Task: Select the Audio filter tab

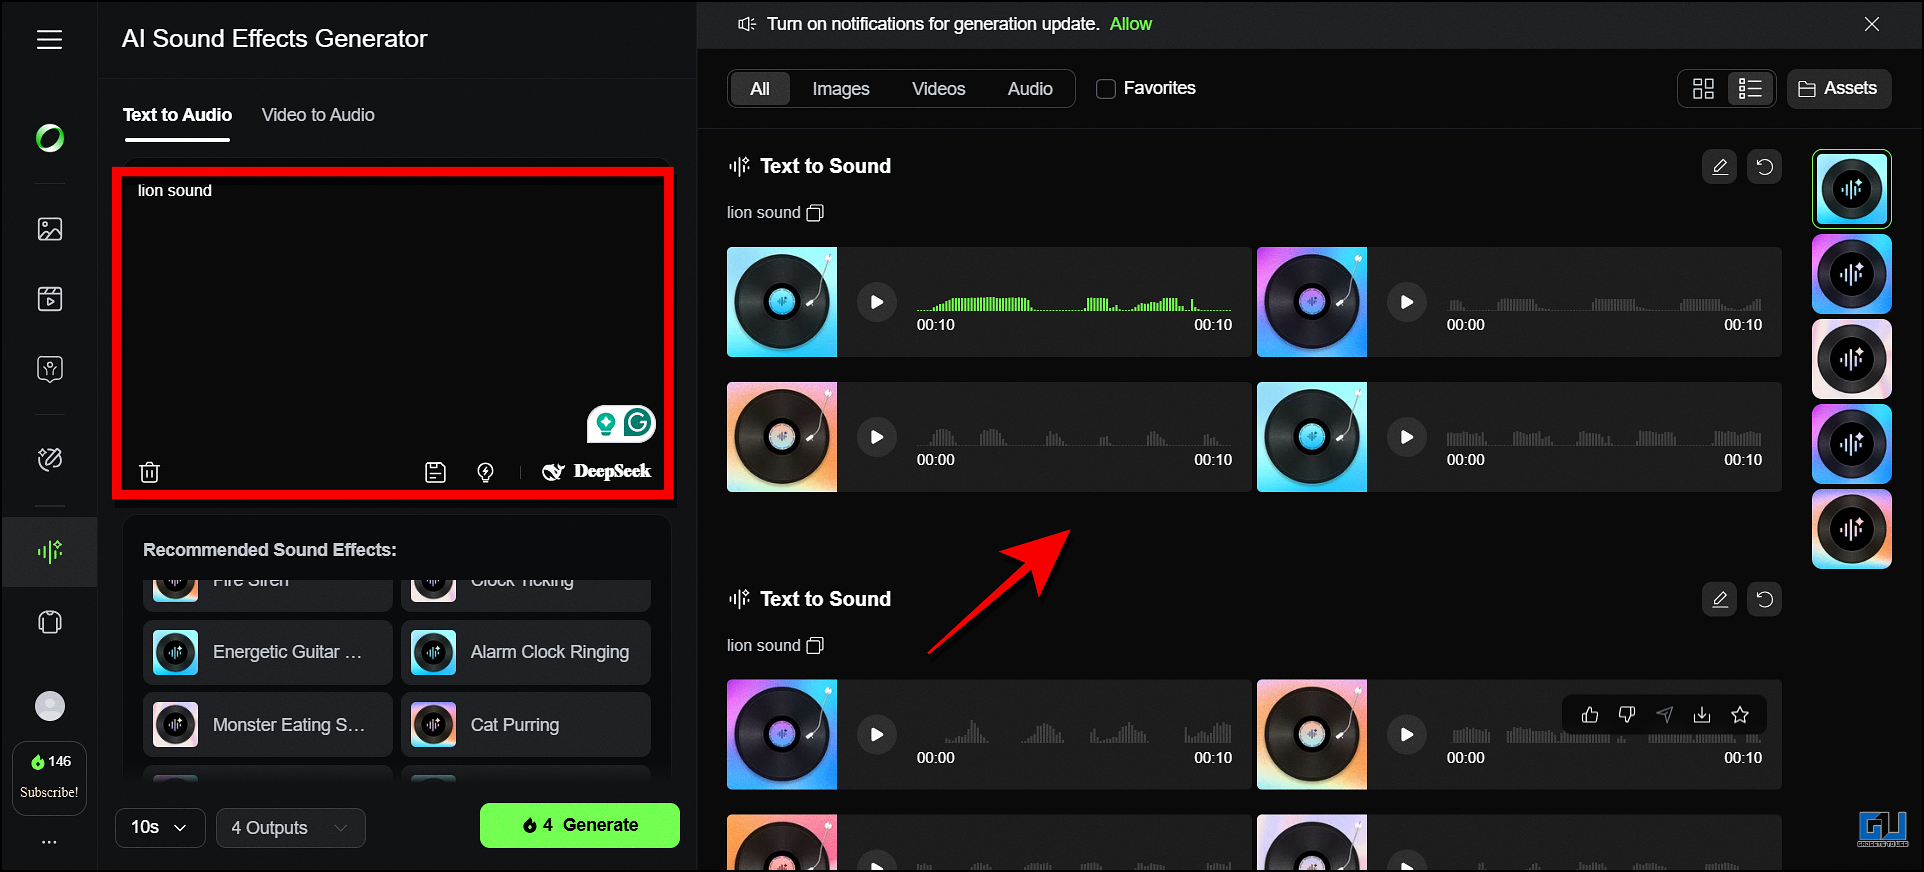Action: (x=1029, y=89)
